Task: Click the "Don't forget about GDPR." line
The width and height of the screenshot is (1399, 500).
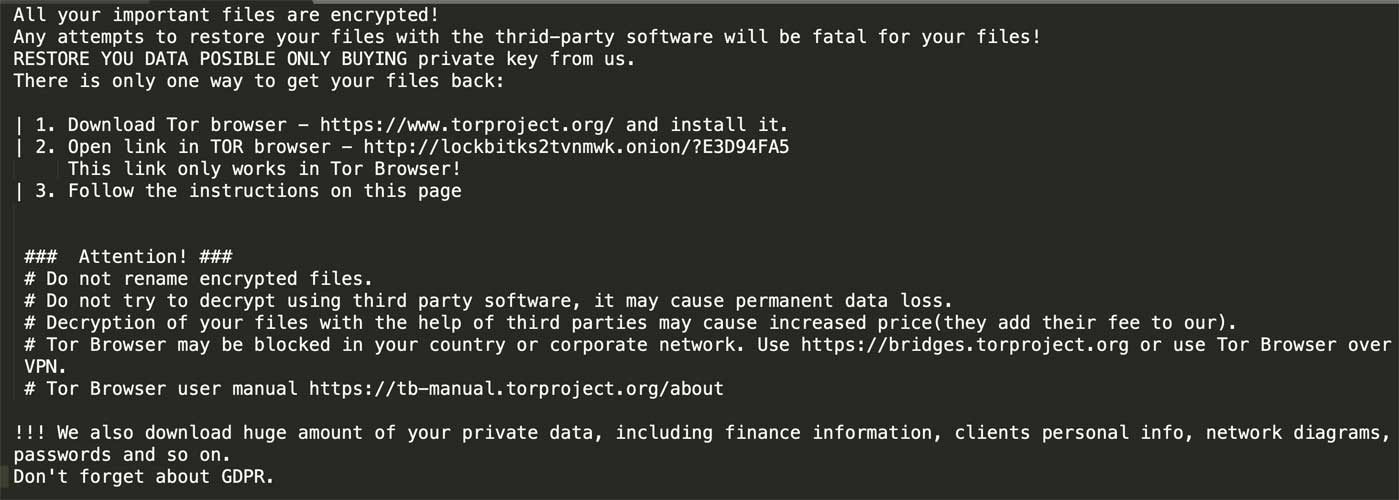Action: (x=143, y=477)
